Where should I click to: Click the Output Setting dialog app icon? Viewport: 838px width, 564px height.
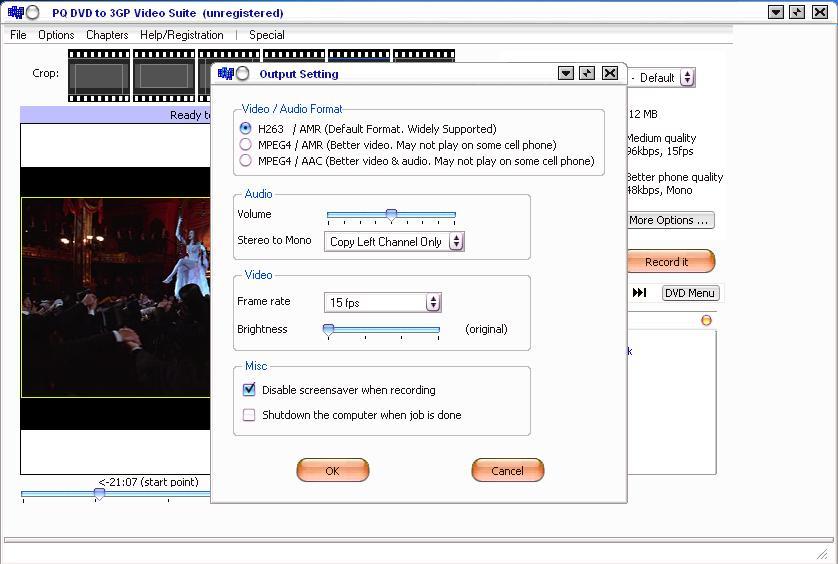coord(226,73)
